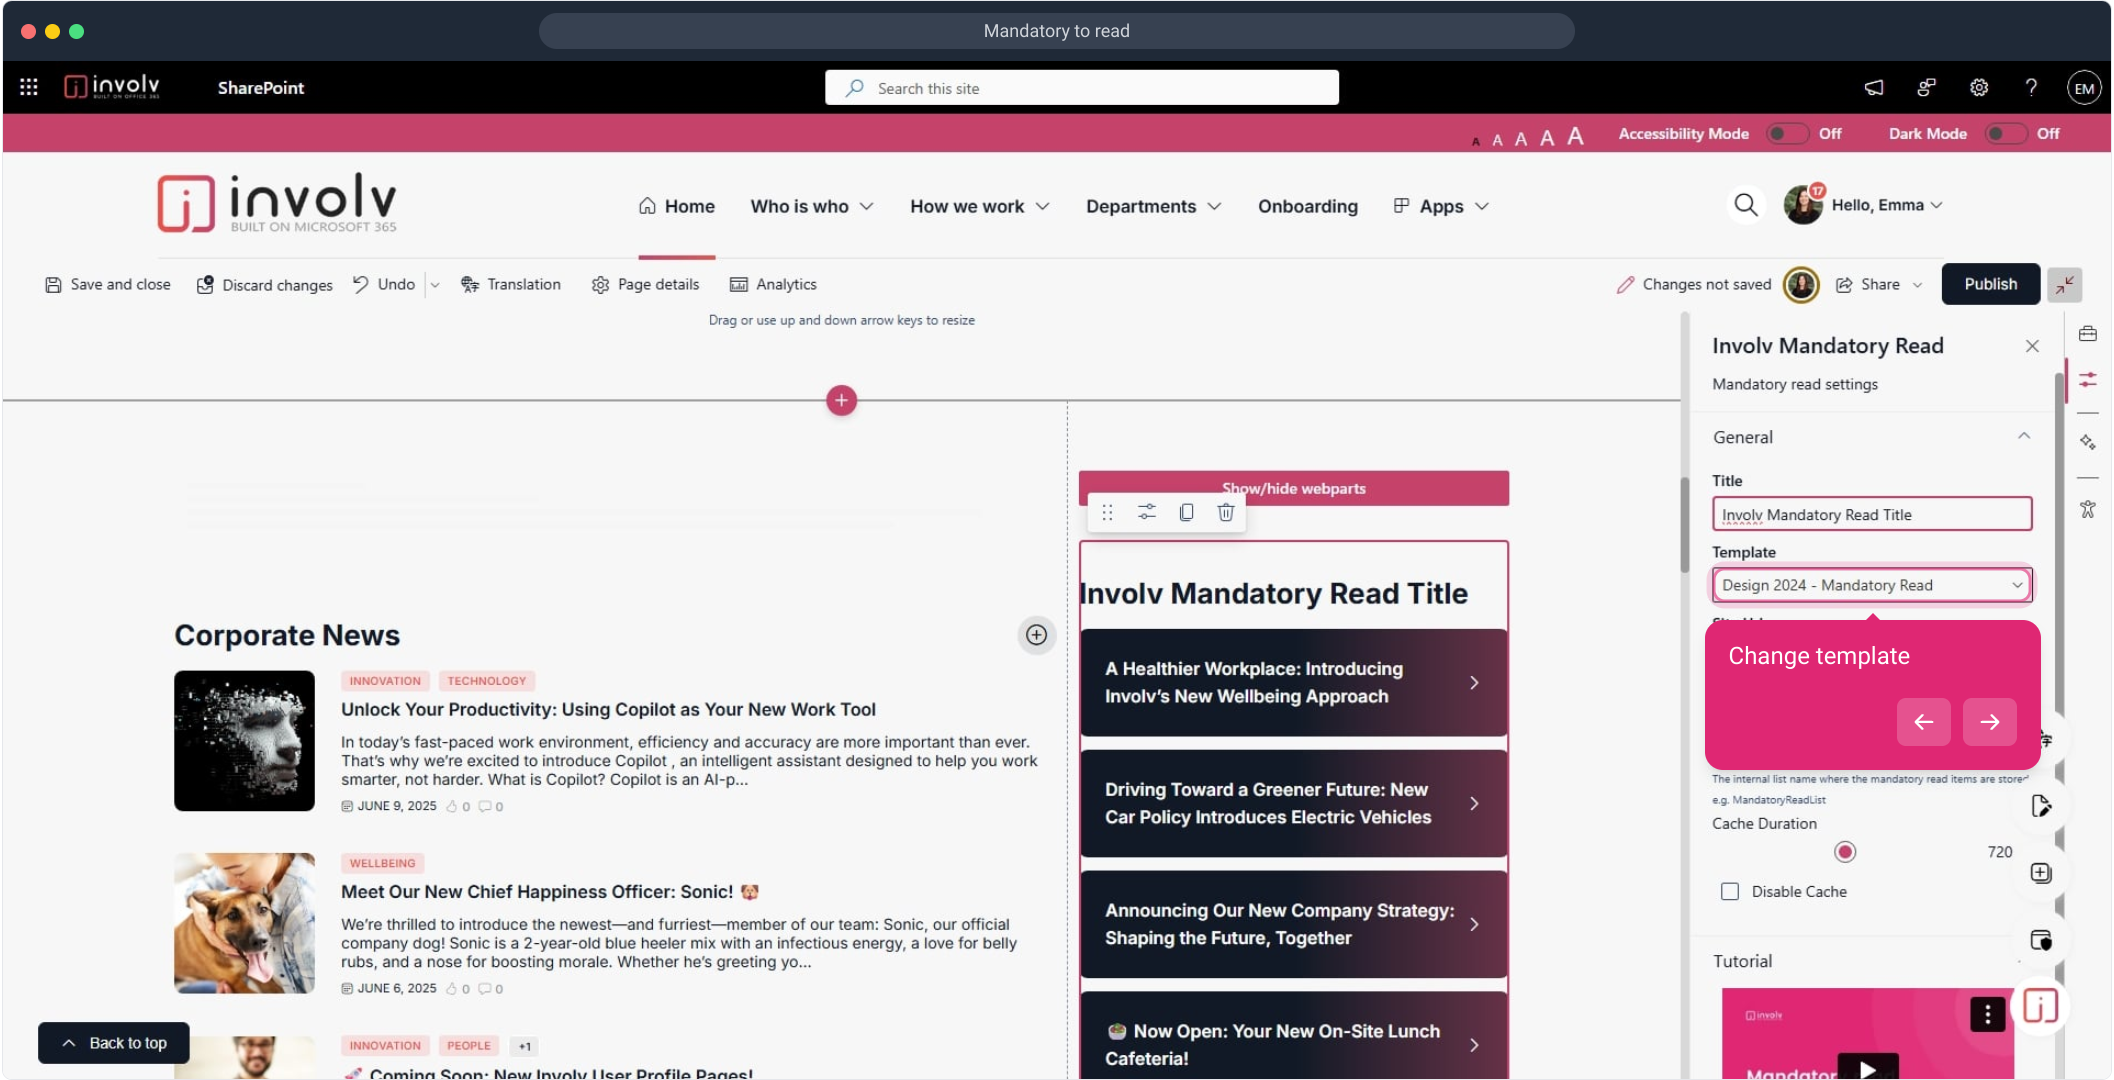Go to next tutorial step arrow
The image size is (2114, 1080).
click(x=1989, y=722)
